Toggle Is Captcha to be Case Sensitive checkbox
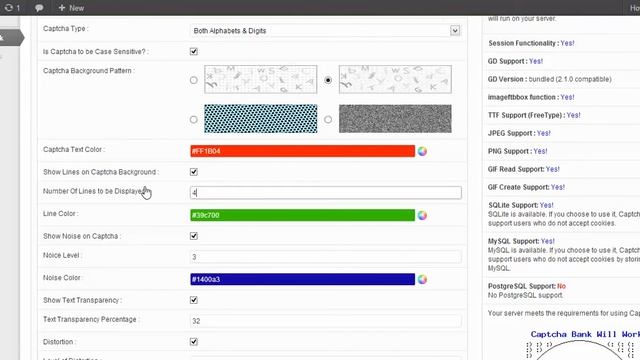Viewport: 640px width, 360px height. click(x=194, y=51)
